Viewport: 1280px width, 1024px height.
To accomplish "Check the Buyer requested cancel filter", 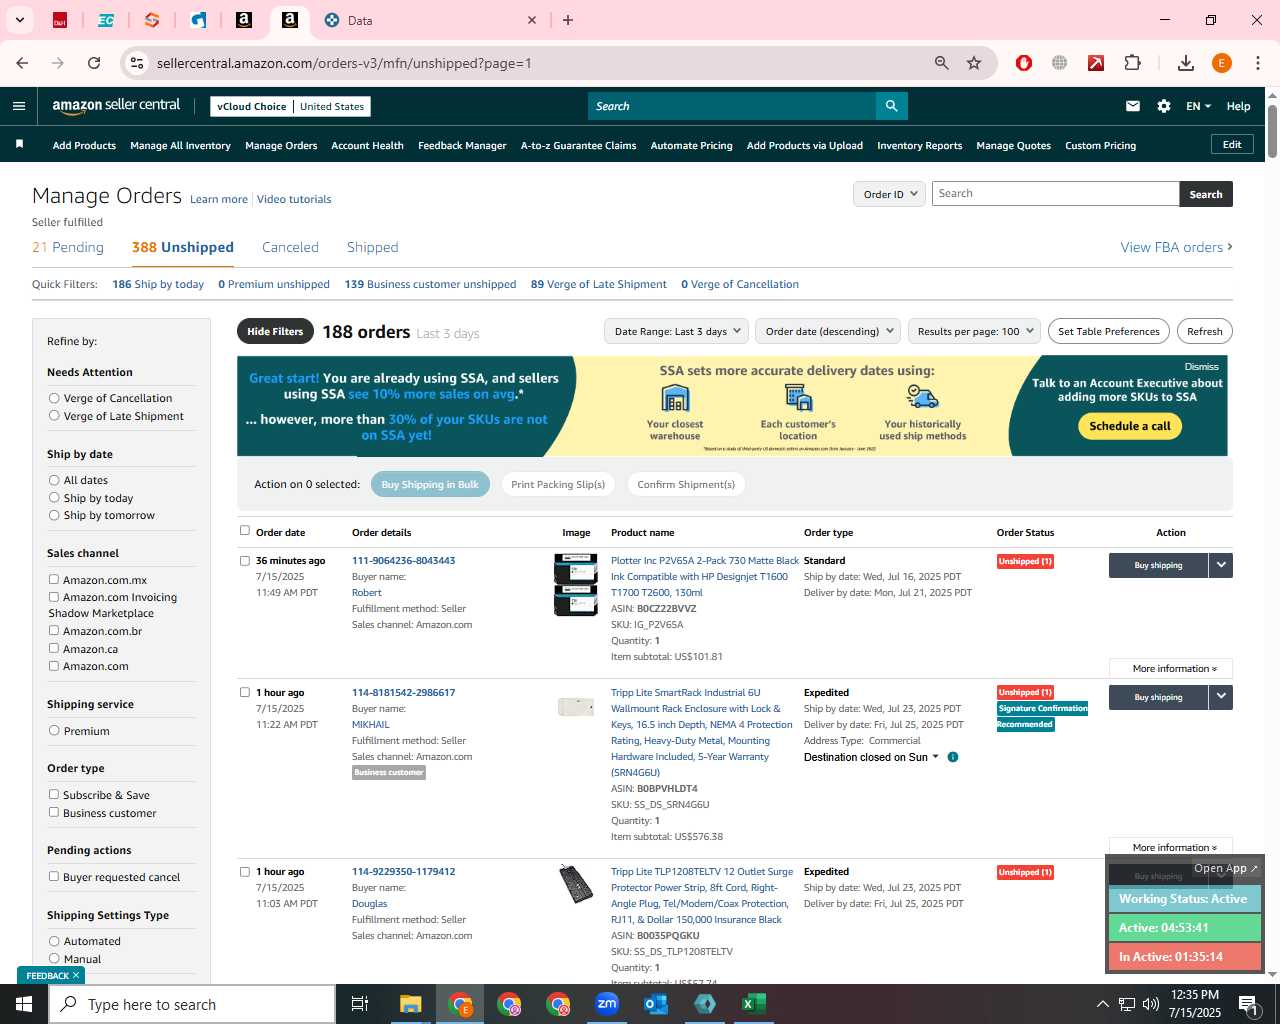I will click(x=54, y=876).
